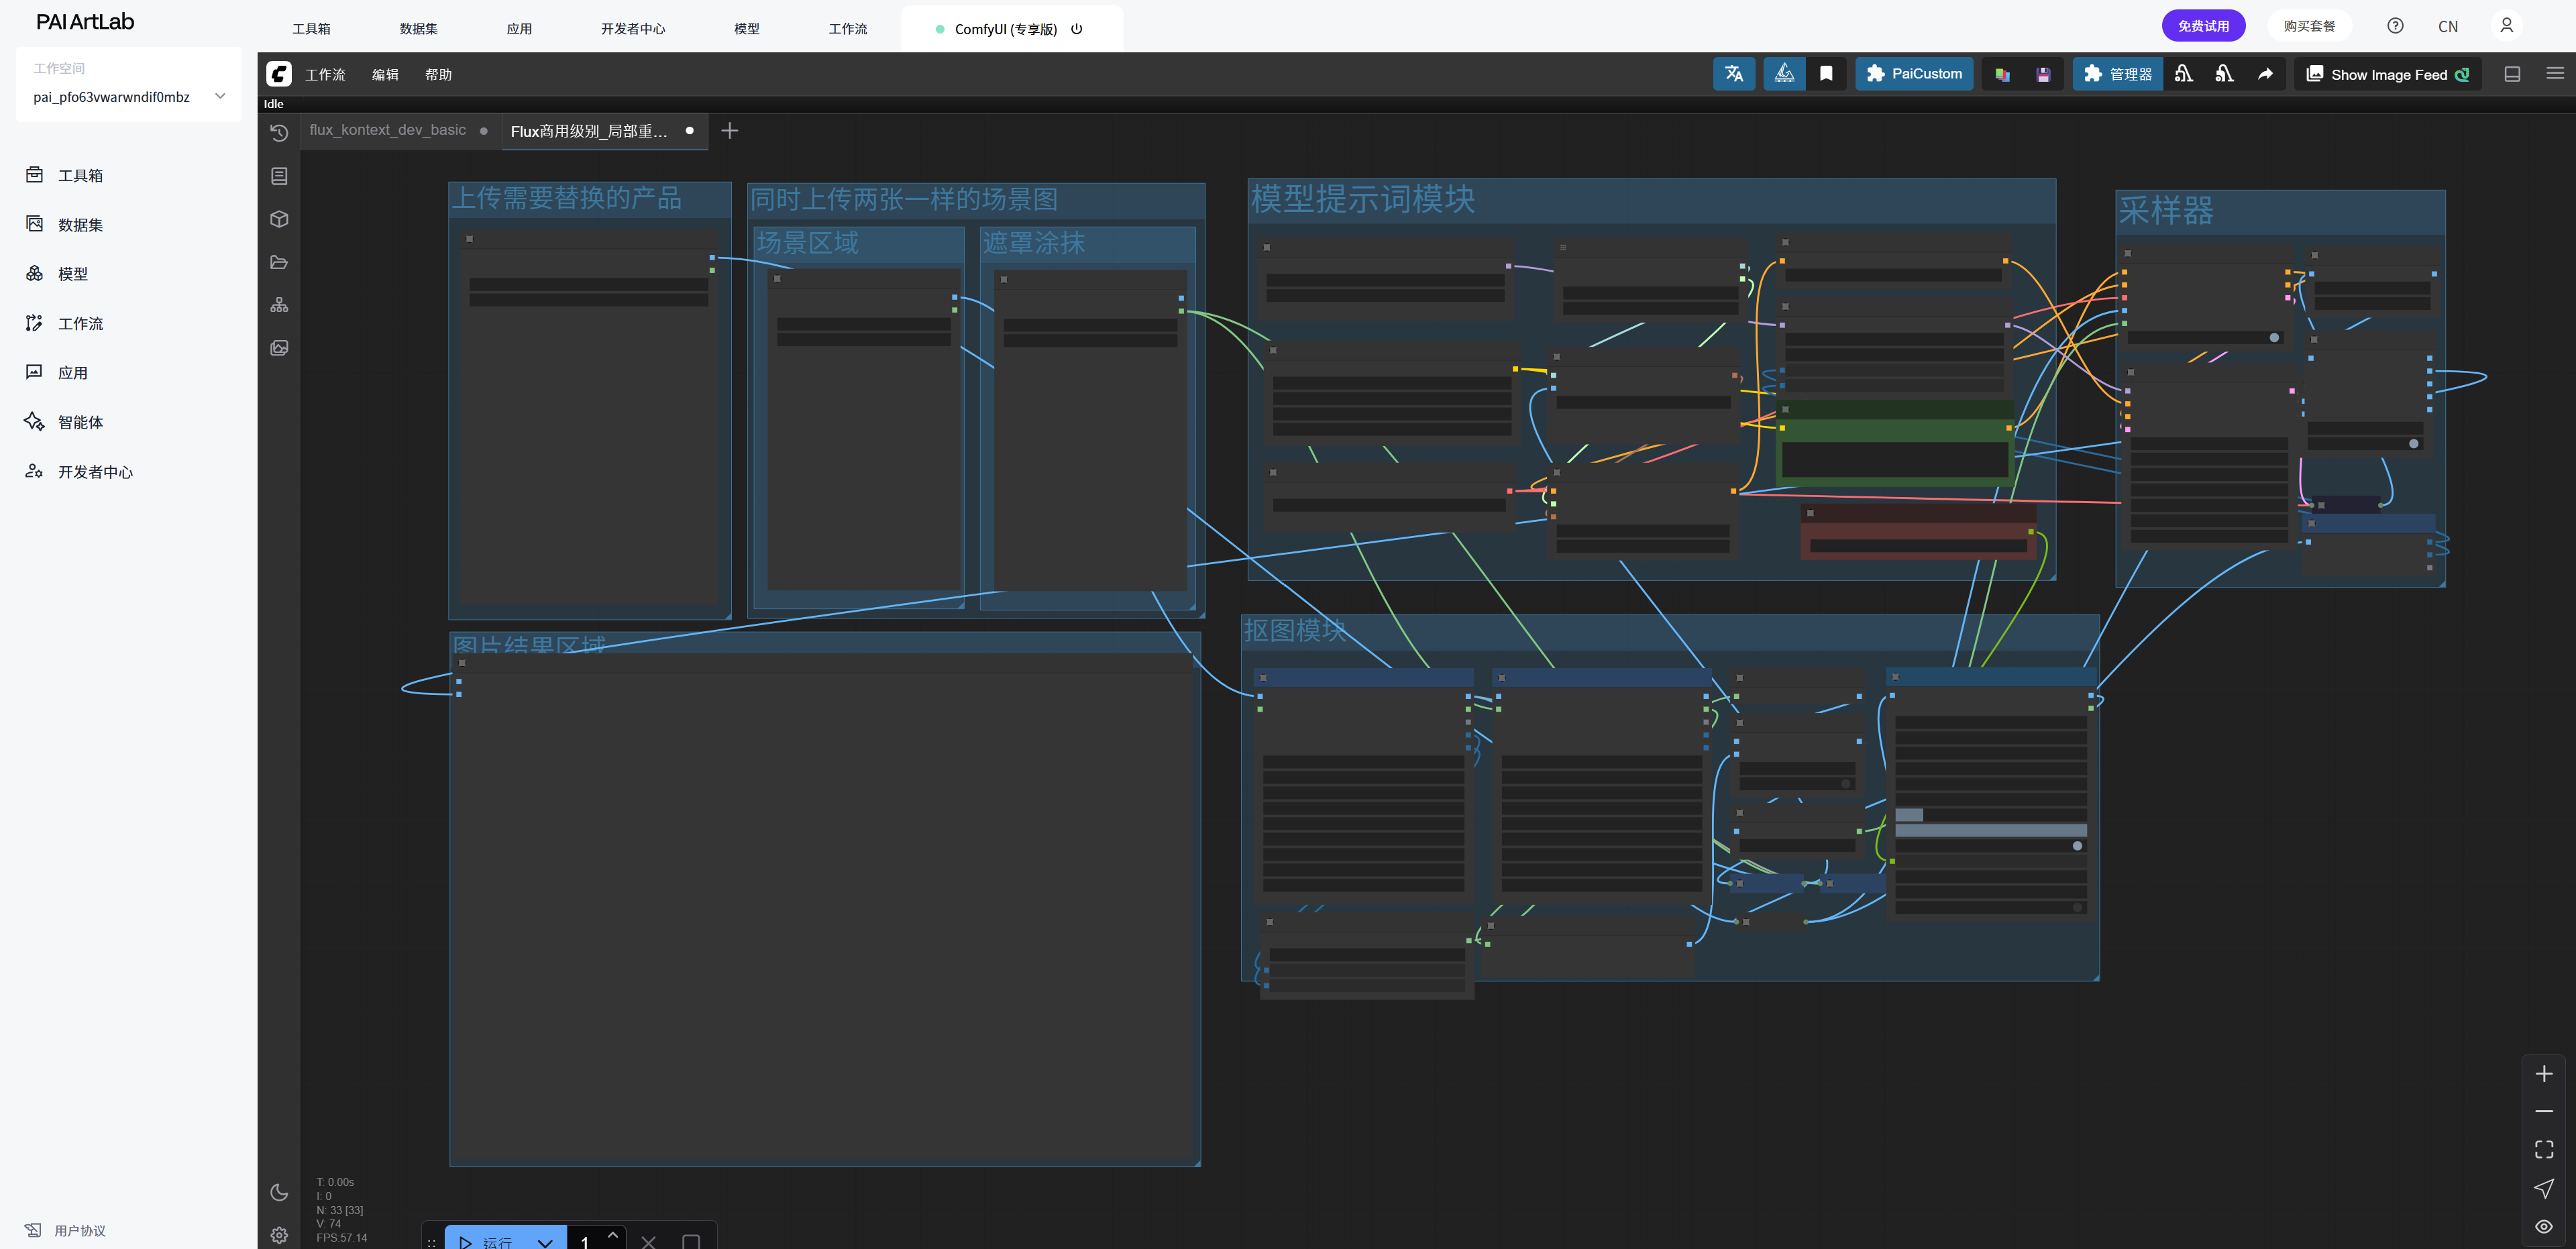Open the queue history sidebar icon
The image size is (2576, 1249).
(279, 132)
